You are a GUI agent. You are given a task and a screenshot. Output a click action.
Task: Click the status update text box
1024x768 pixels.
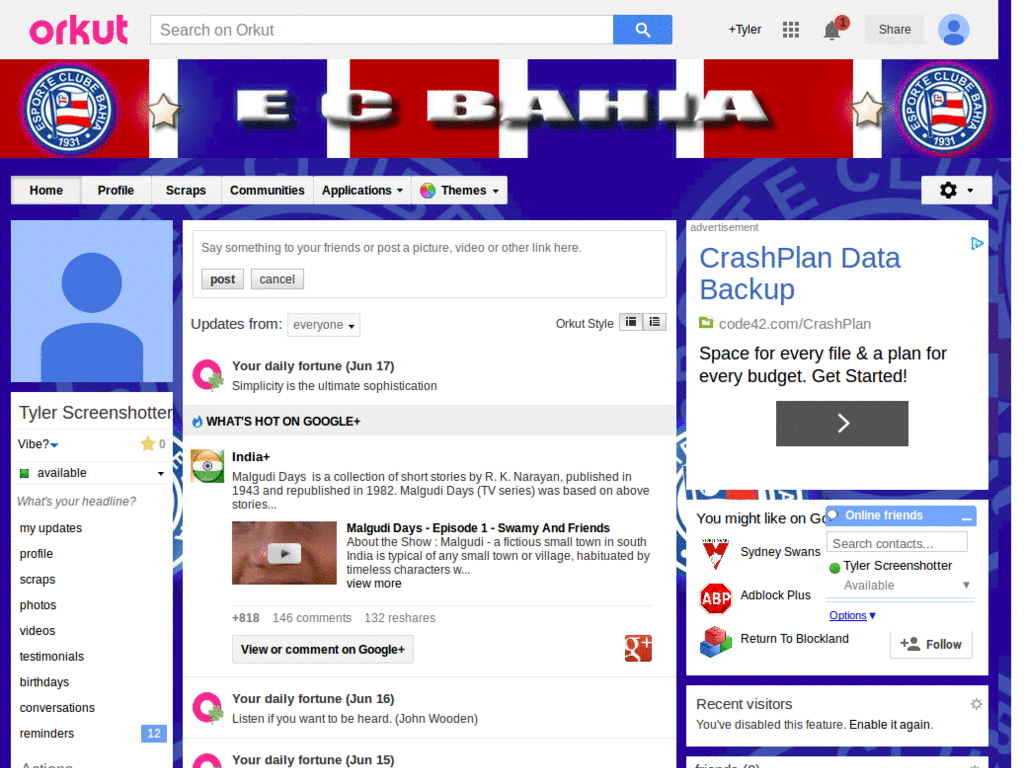[x=430, y=248]
